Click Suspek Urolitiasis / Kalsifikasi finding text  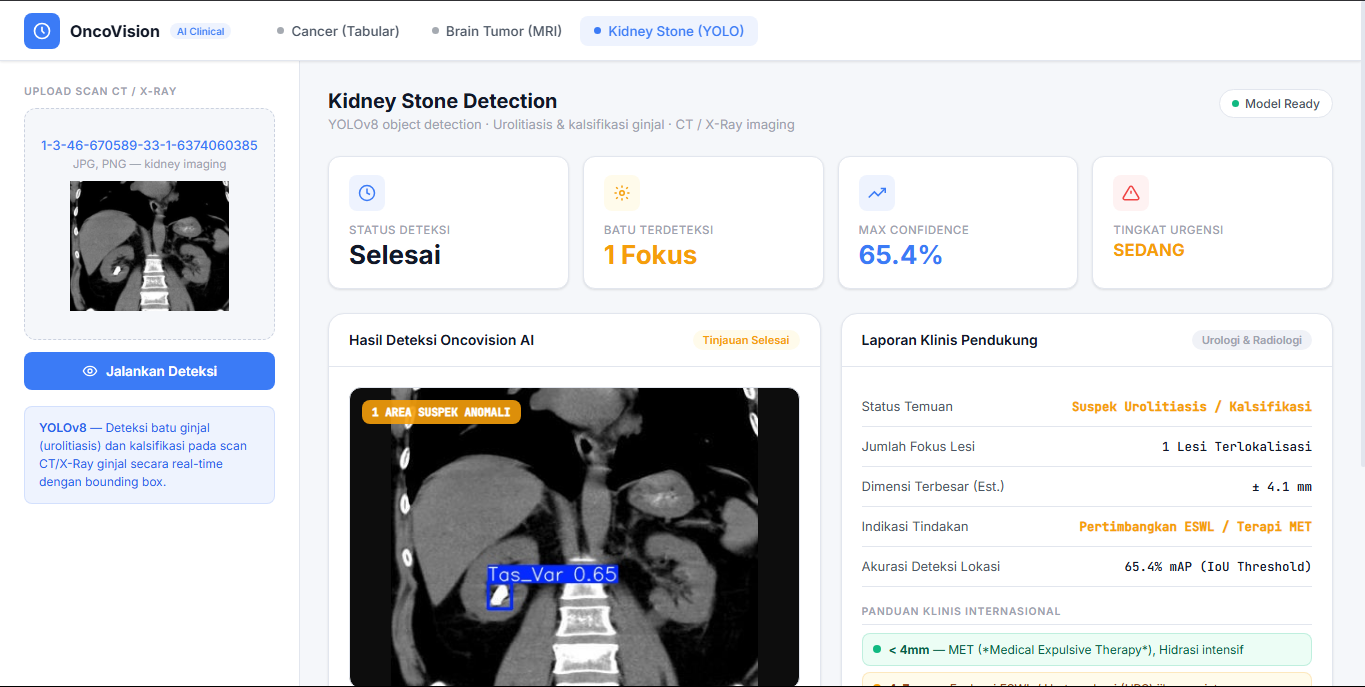click(x=1192, y=407)
